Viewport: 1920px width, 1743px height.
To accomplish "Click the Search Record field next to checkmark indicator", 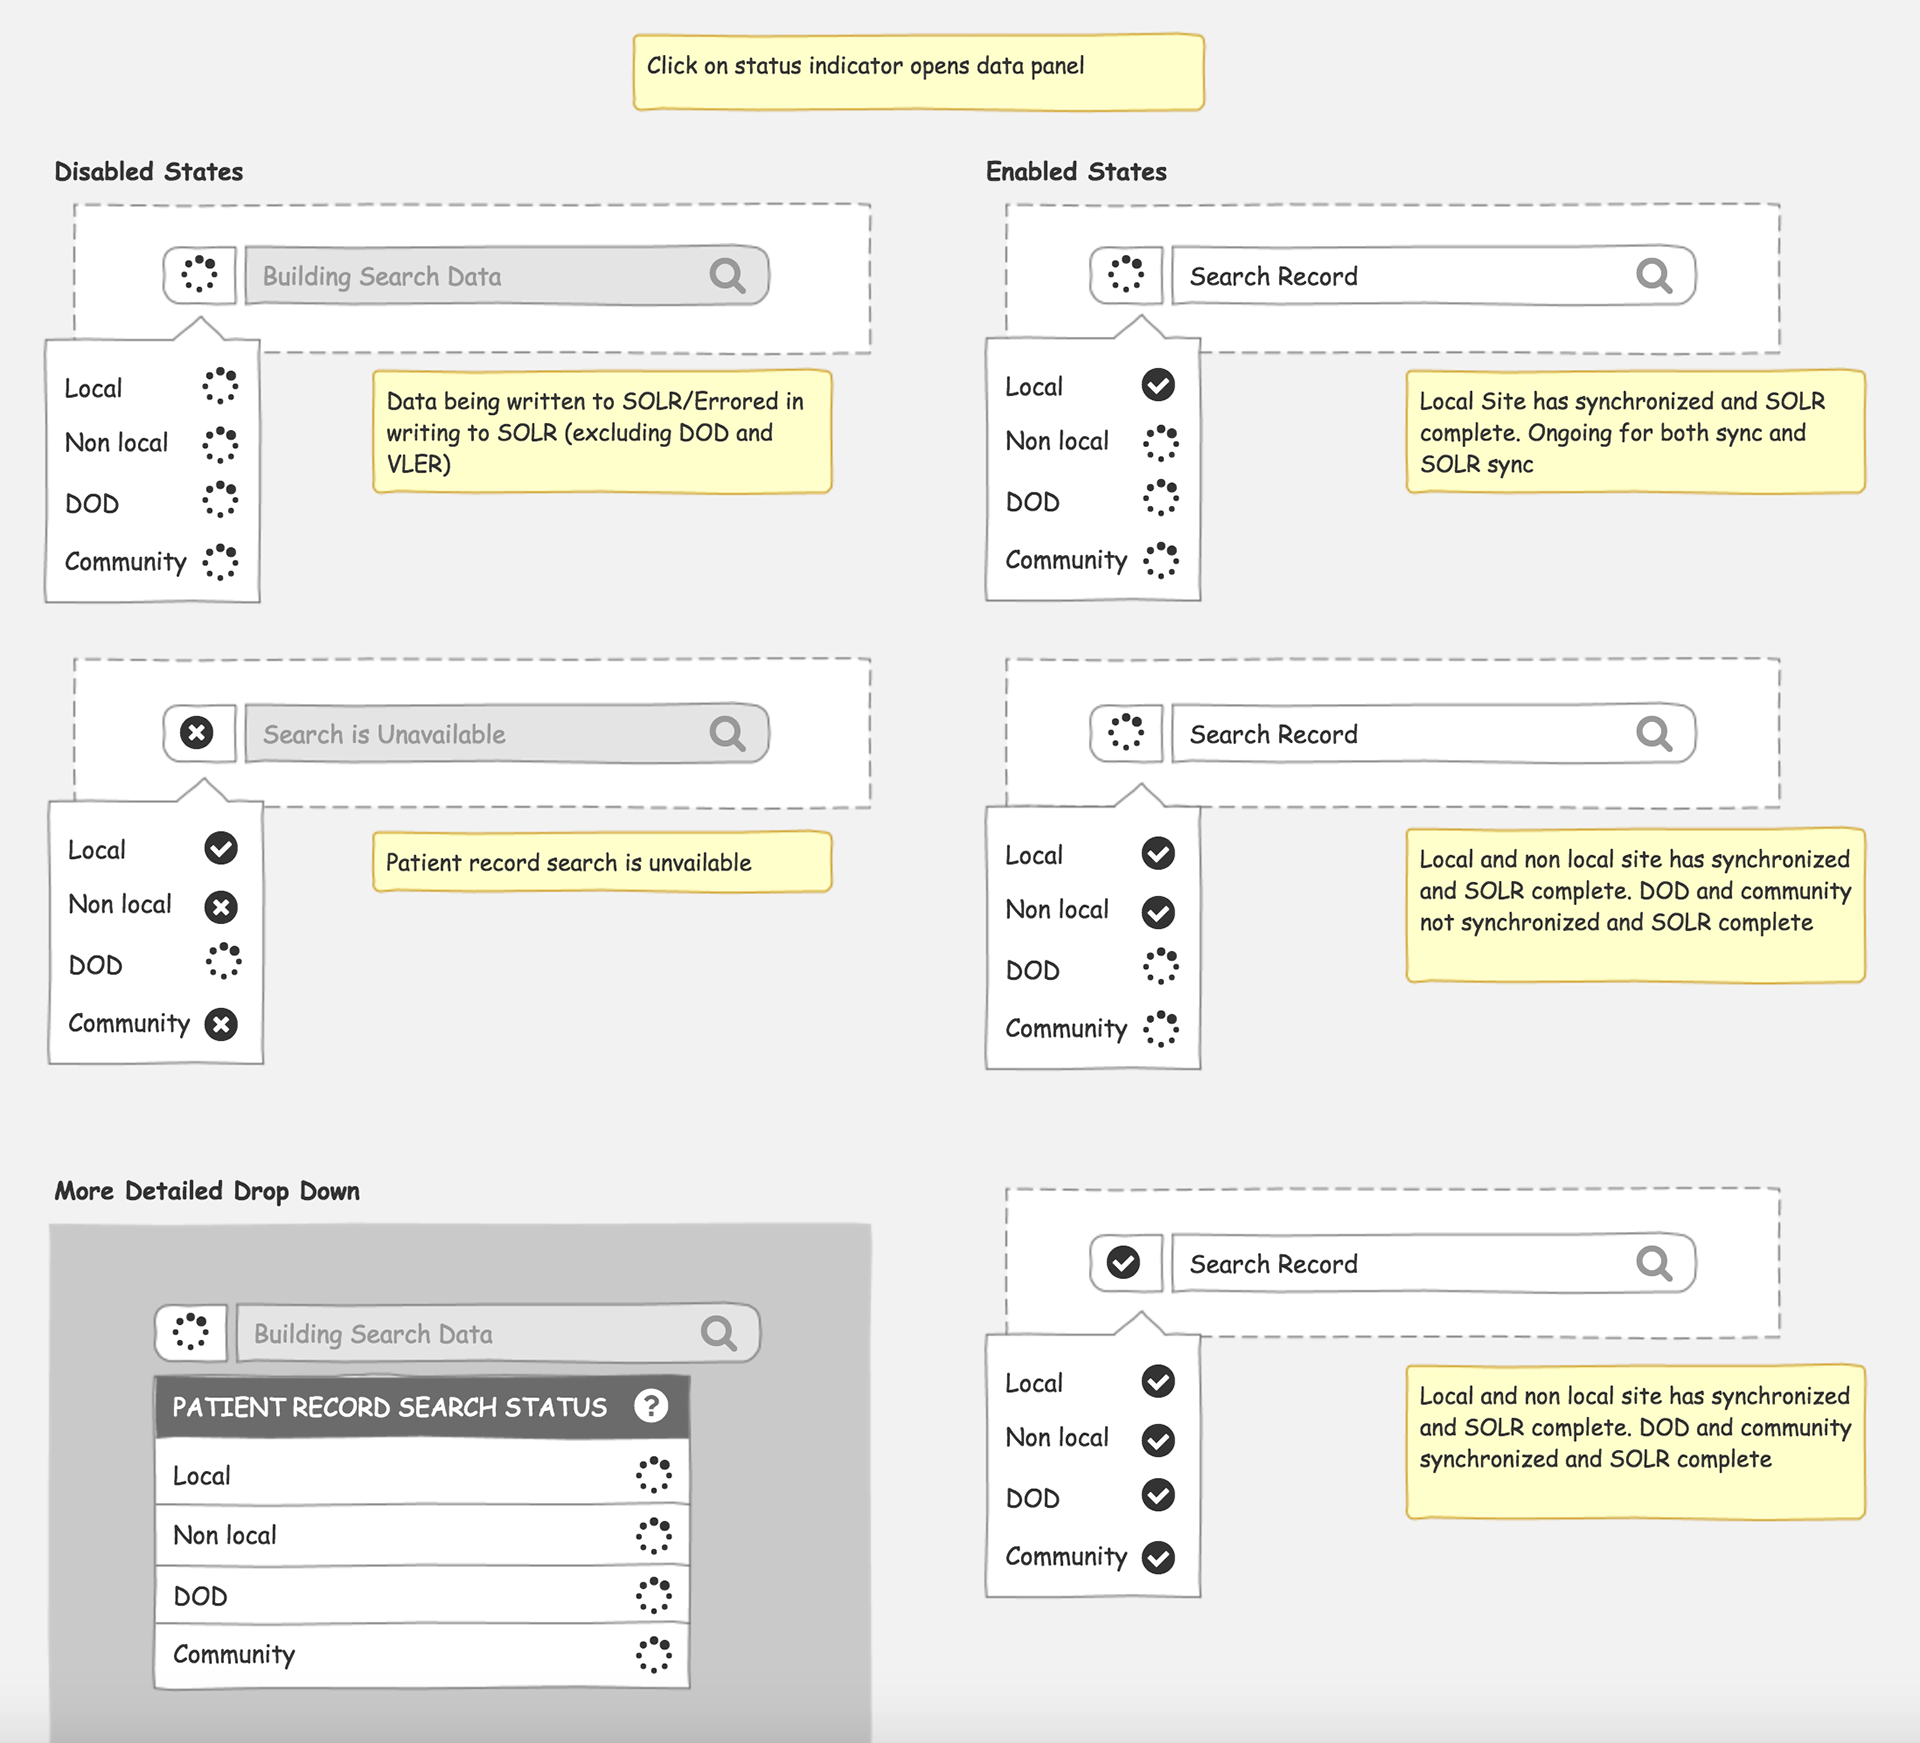I will (x=1400, y=1264).
